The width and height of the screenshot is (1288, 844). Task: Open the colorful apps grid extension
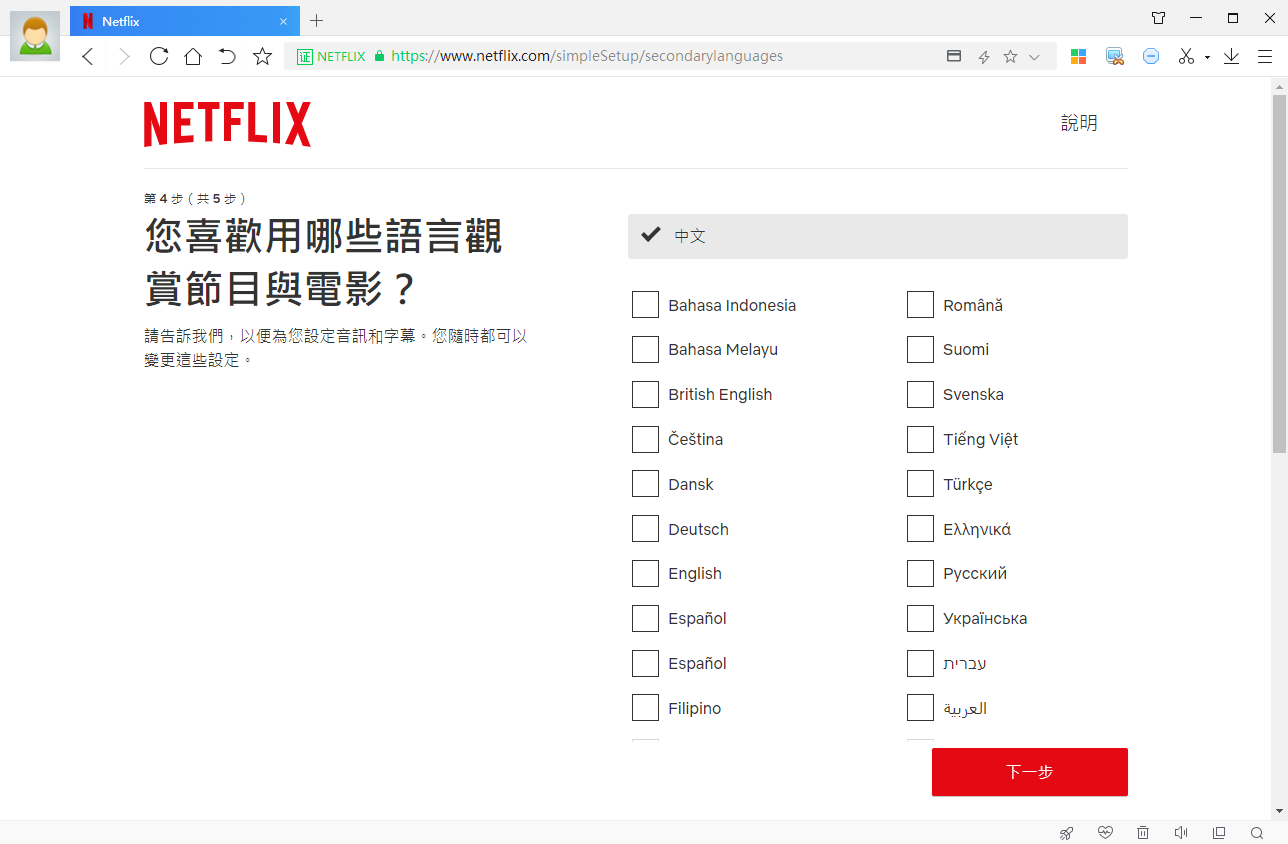point(1078,57)
